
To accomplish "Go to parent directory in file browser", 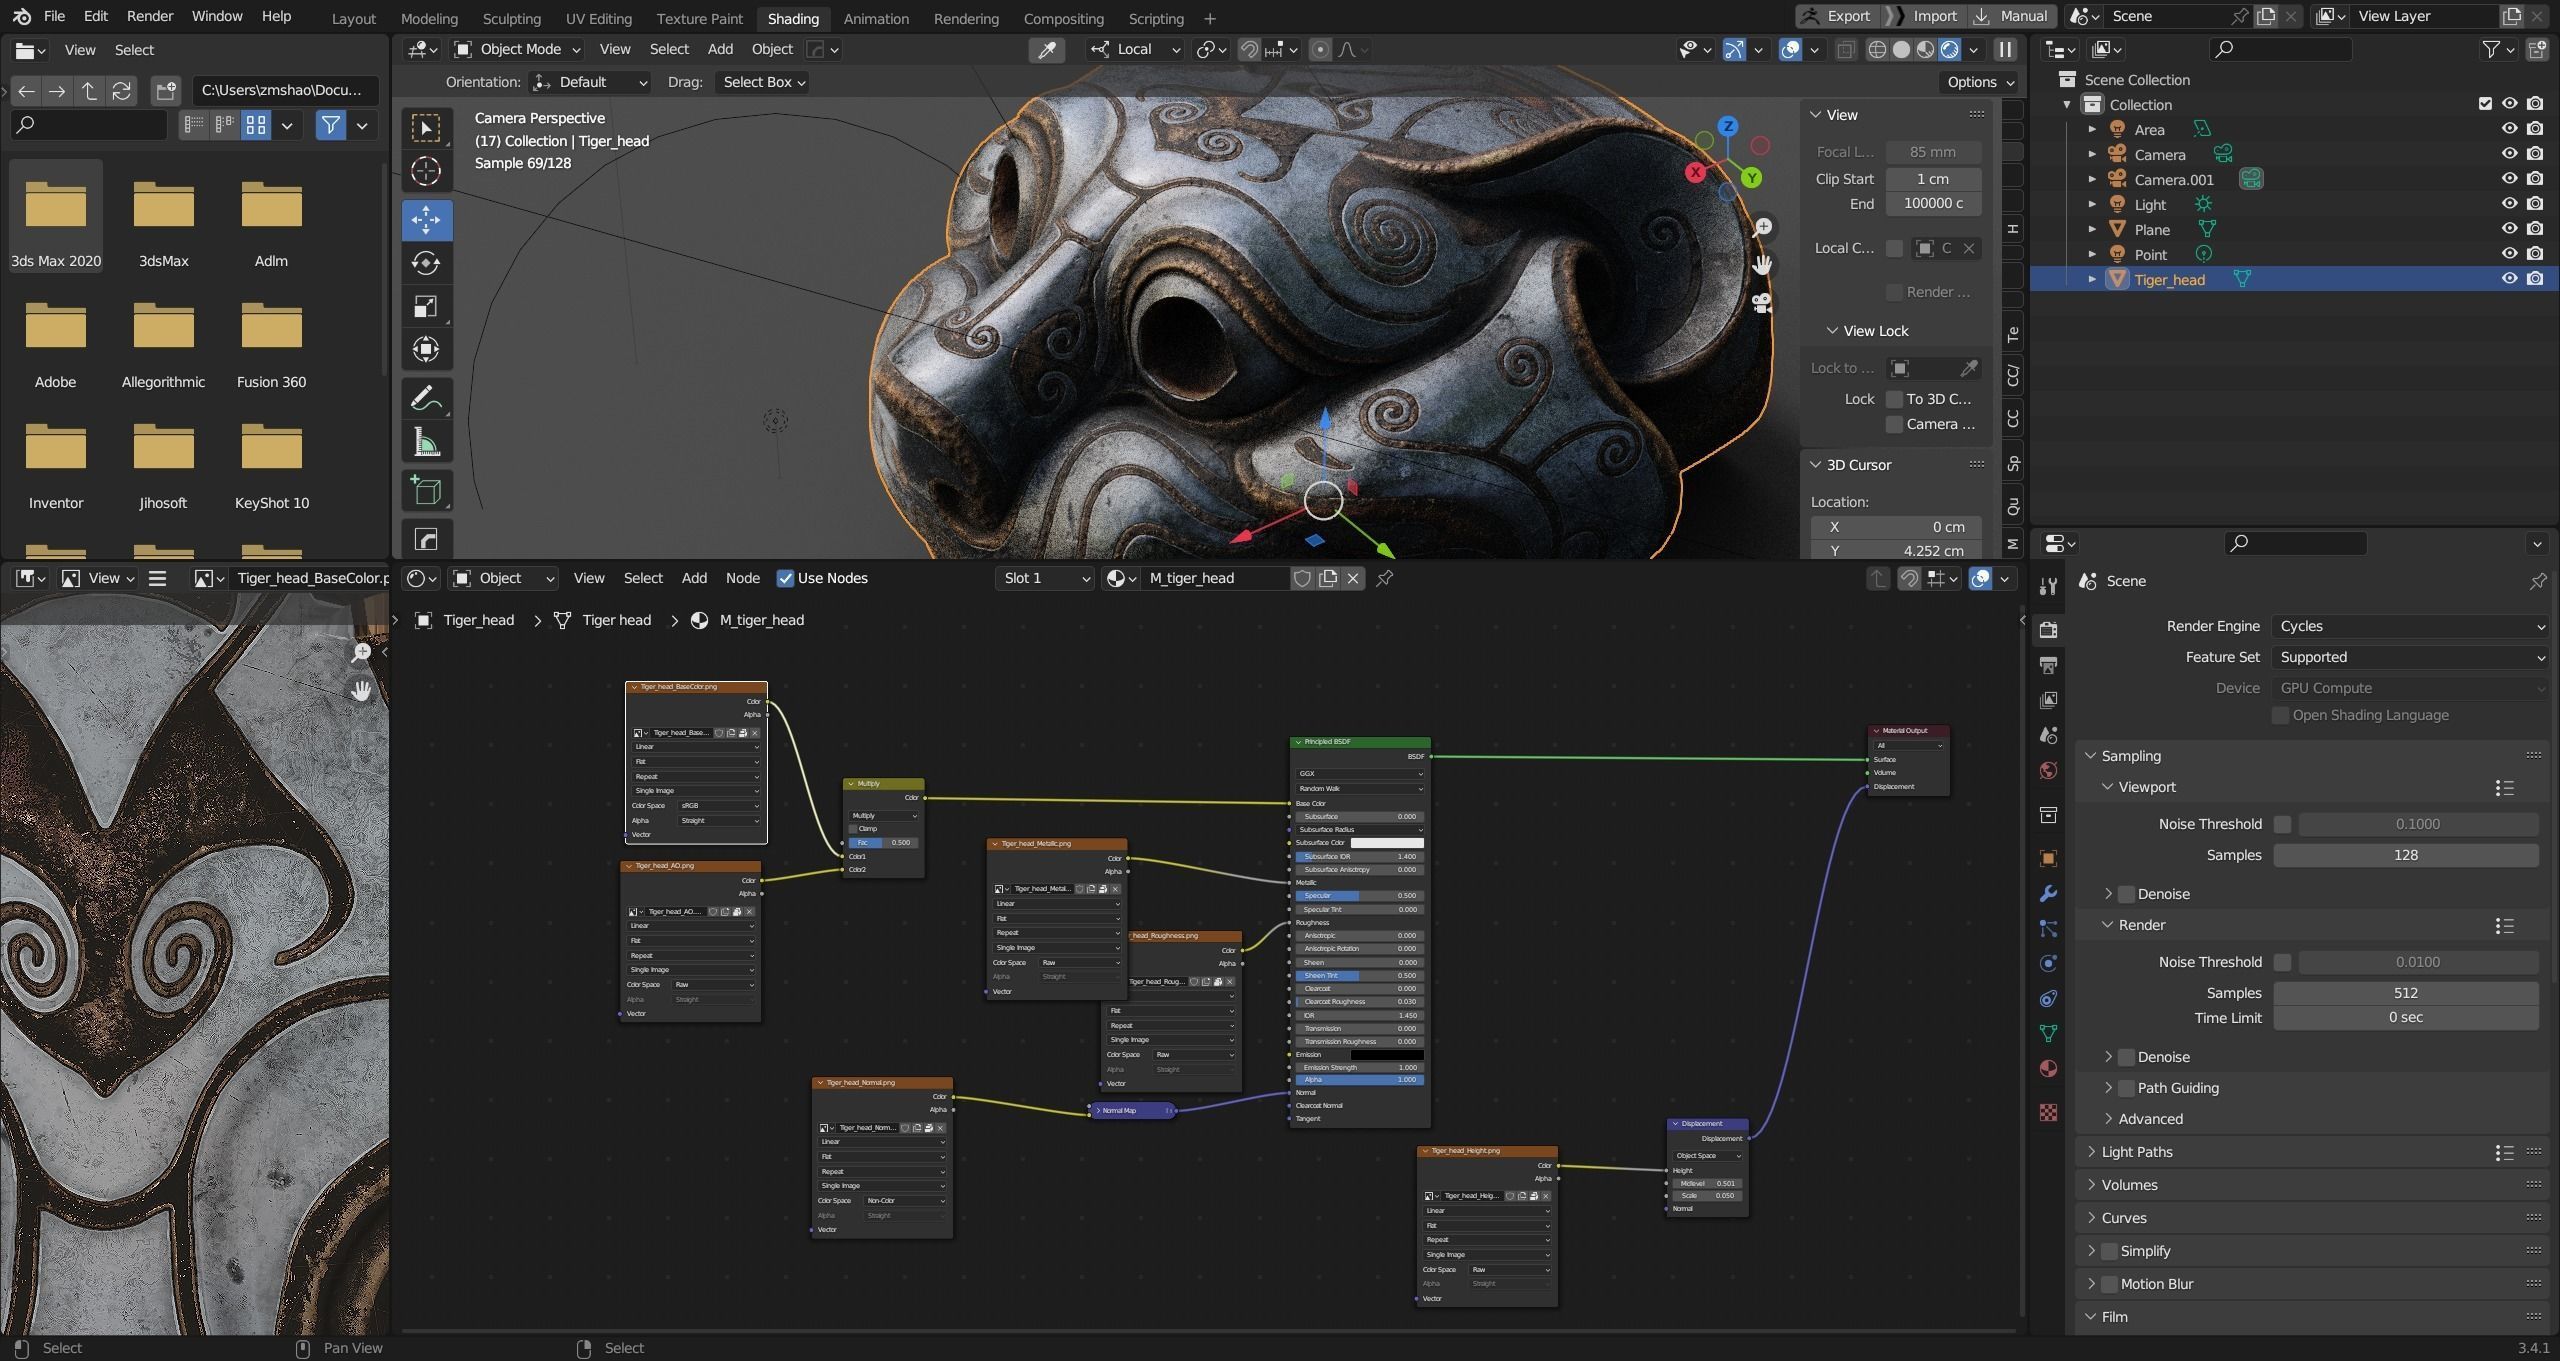I will [90, 91].
